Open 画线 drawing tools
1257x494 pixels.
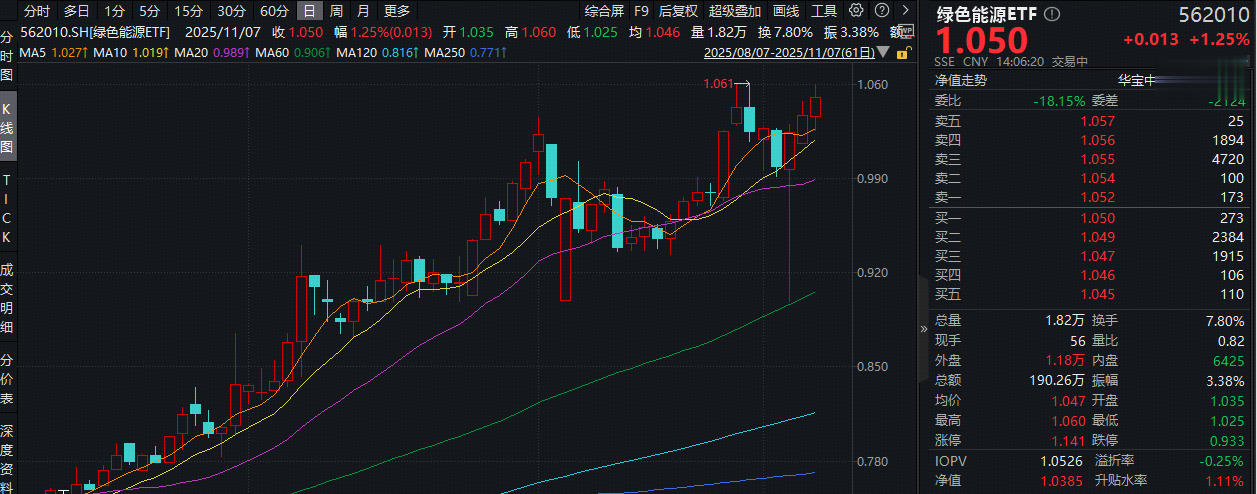click(x=786, y=11)
